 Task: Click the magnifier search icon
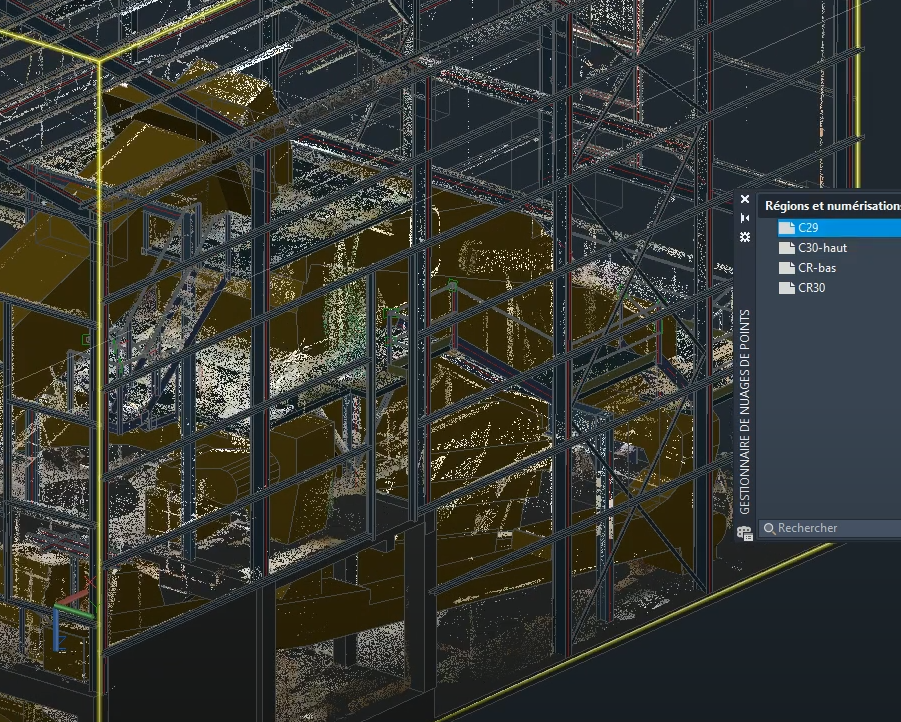769,528
